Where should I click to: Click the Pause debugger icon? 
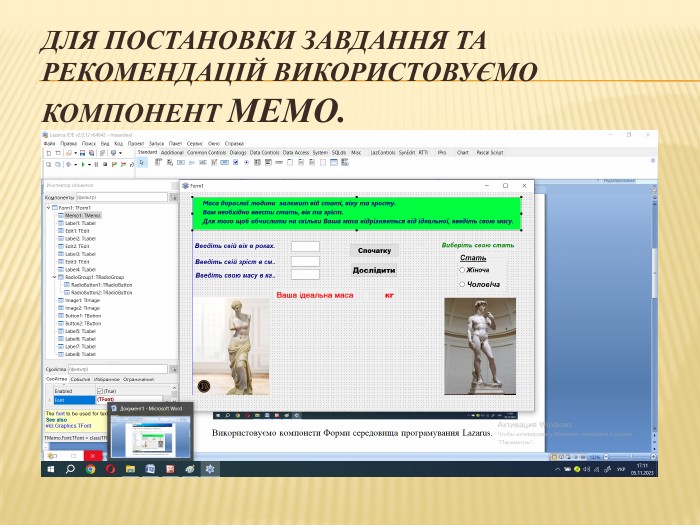96,165
